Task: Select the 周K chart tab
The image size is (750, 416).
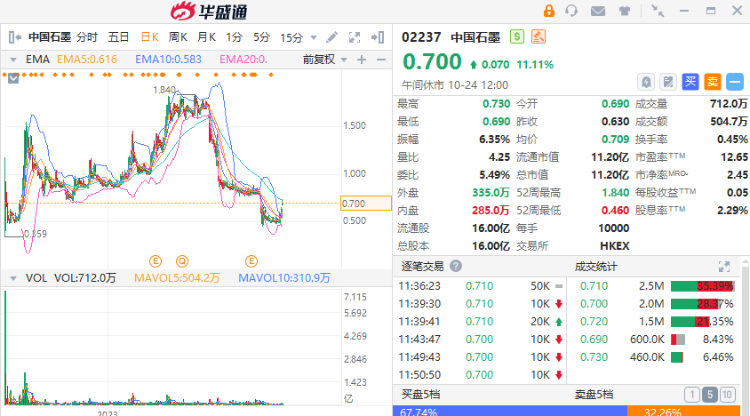Action: click(178, 37)
